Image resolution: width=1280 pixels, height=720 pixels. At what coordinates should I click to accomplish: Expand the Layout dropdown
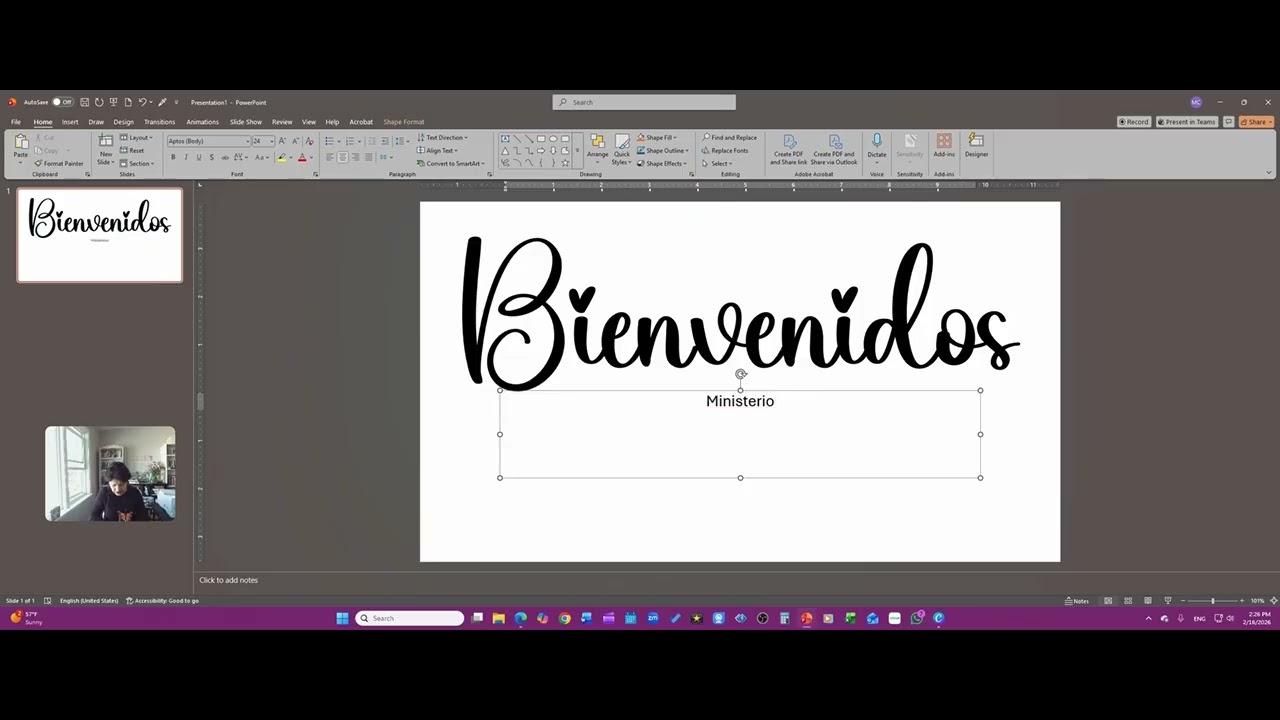click(x=136, y=137)
